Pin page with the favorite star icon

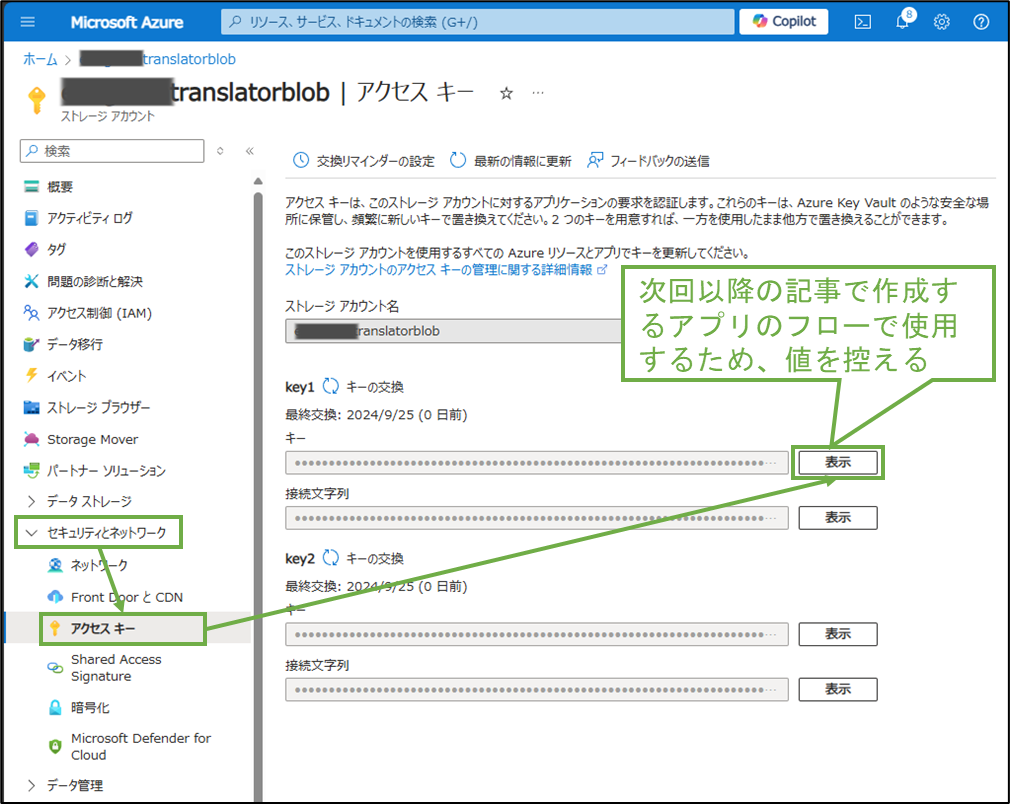pos(506,93)
